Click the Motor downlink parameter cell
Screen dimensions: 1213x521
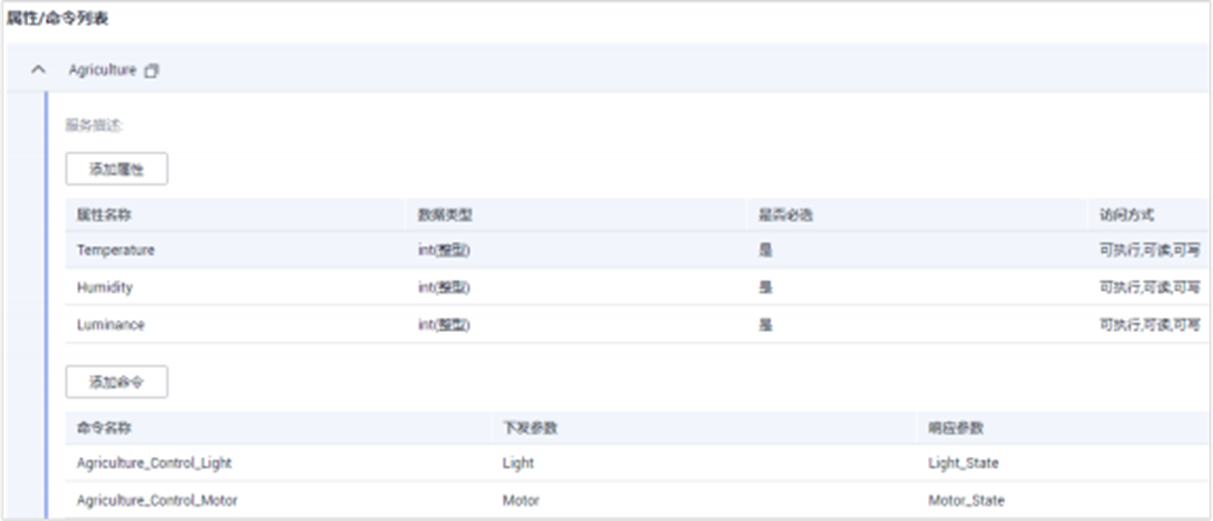(520, 500)
